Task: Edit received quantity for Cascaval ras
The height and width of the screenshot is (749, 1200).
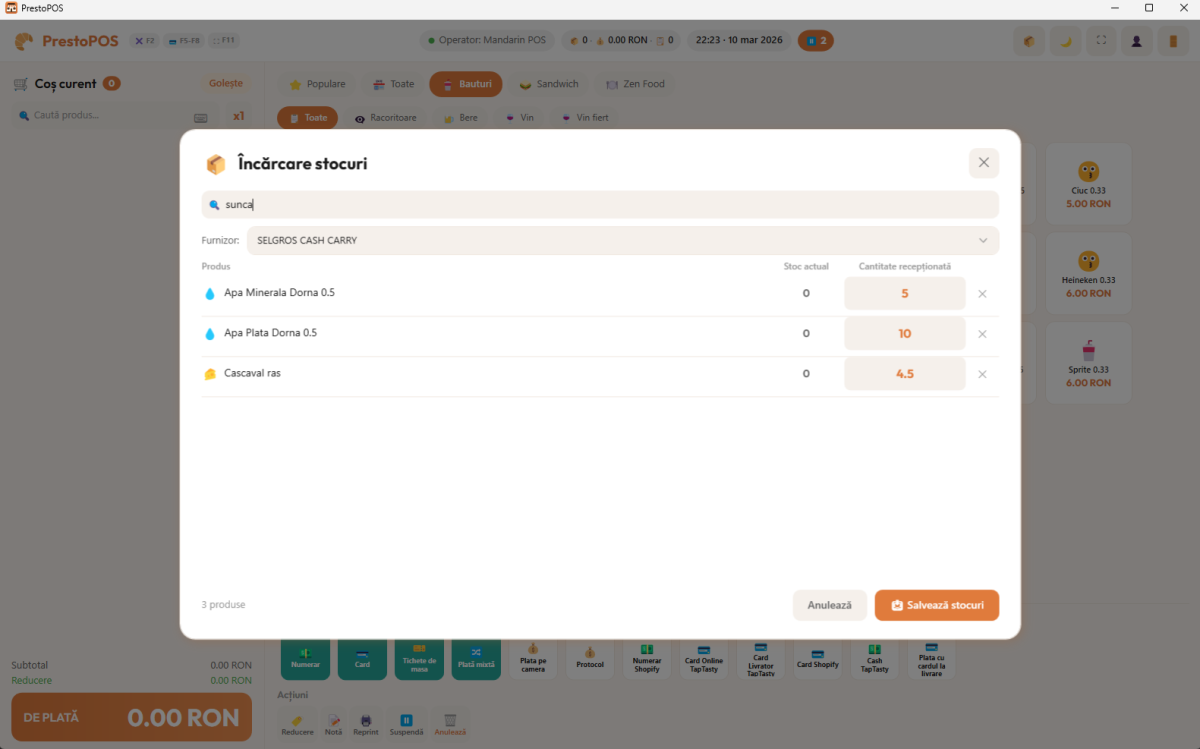Action: pos(904,374)
